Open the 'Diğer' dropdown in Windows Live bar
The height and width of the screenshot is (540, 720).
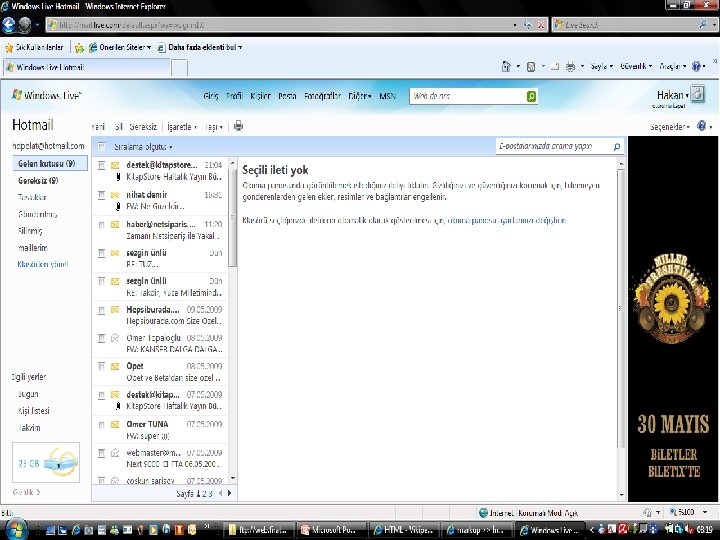coord(360,96)
